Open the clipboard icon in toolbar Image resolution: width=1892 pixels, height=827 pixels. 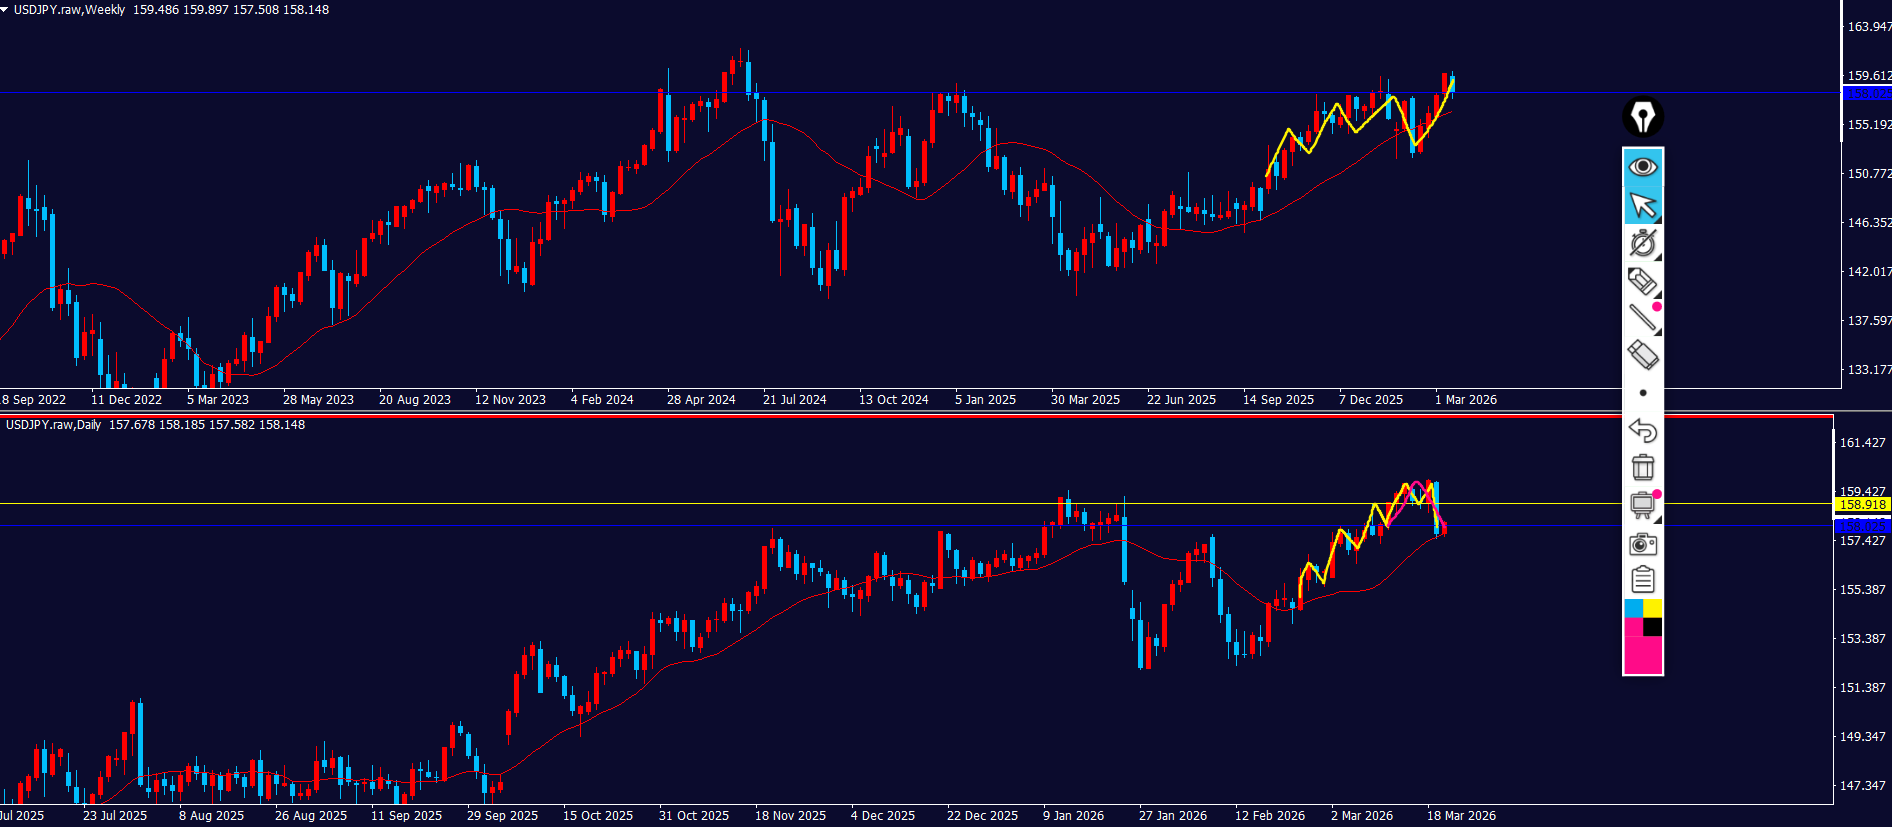point(1642,580)
